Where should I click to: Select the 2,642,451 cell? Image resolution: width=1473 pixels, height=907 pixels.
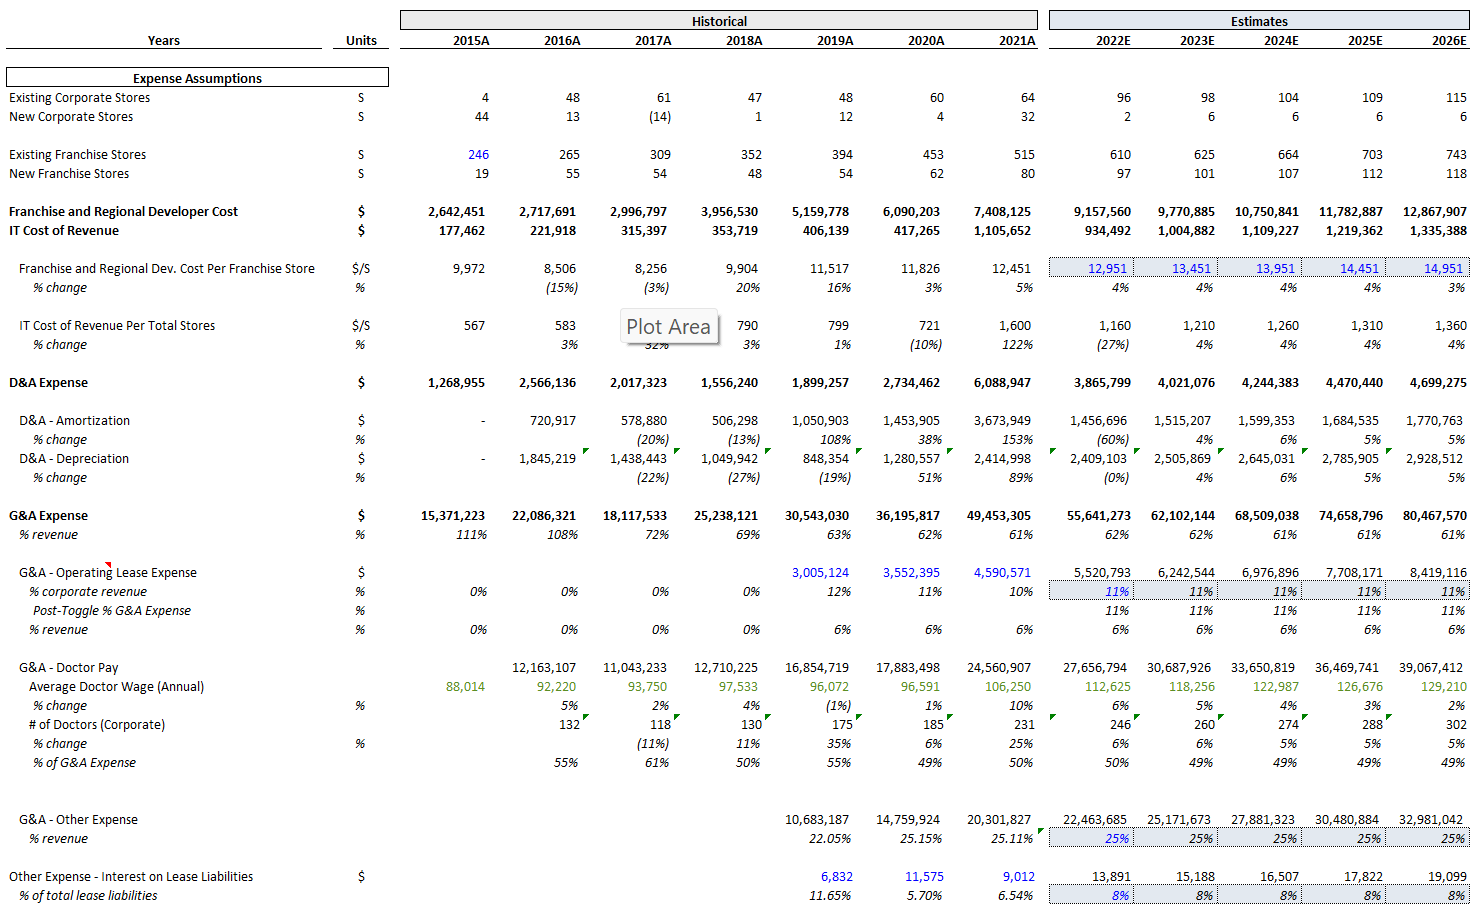pos(456,211)
